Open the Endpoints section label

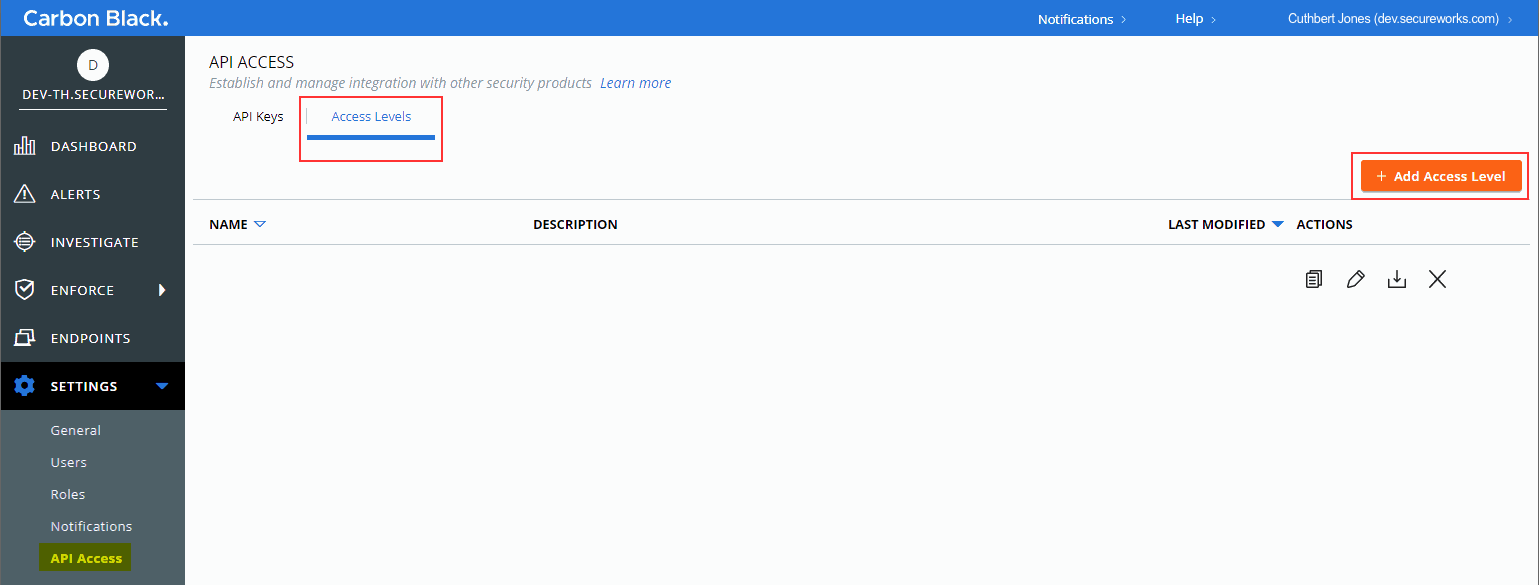click(x=91, y=339)
